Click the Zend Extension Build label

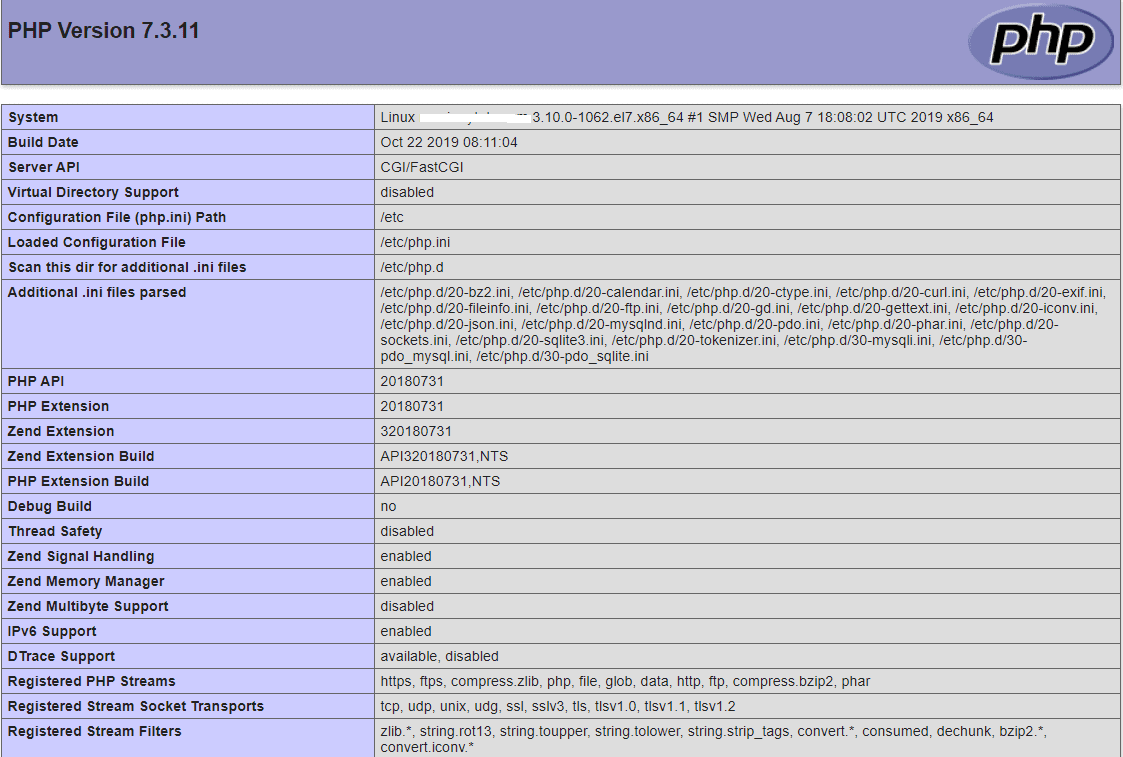[x=81, y=457]
